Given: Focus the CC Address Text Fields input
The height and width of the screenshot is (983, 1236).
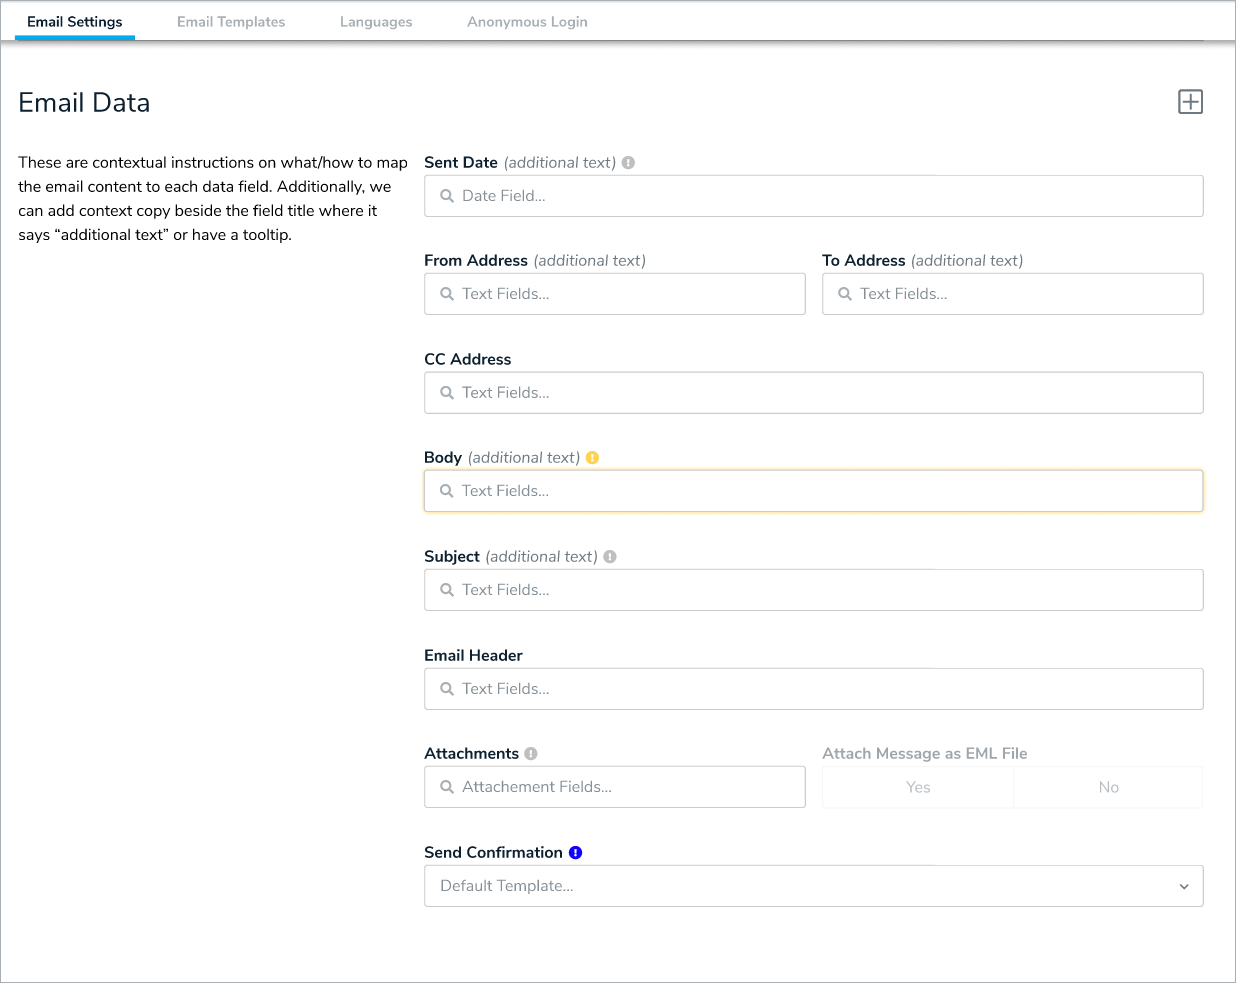Looking at the screenshot, I should tap(813, 393).
